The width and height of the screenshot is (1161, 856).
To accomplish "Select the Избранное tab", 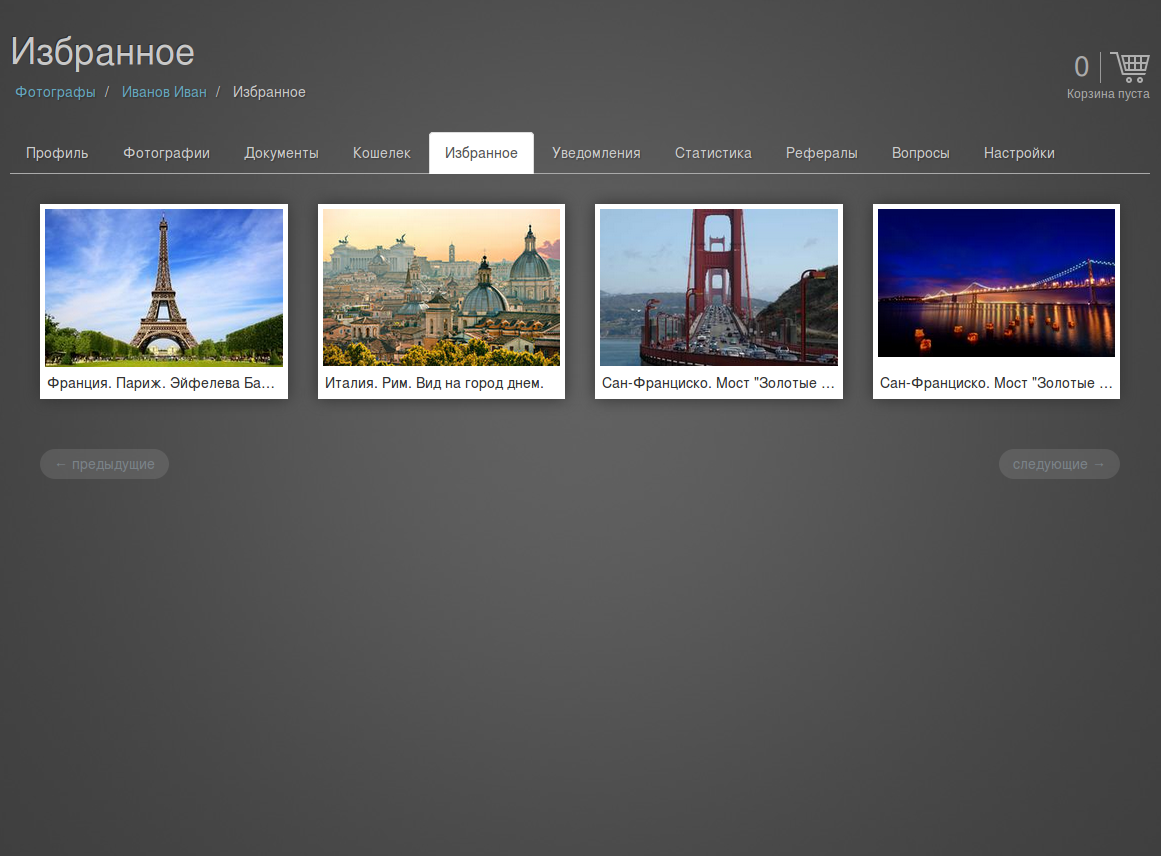I will click(481, 153).
